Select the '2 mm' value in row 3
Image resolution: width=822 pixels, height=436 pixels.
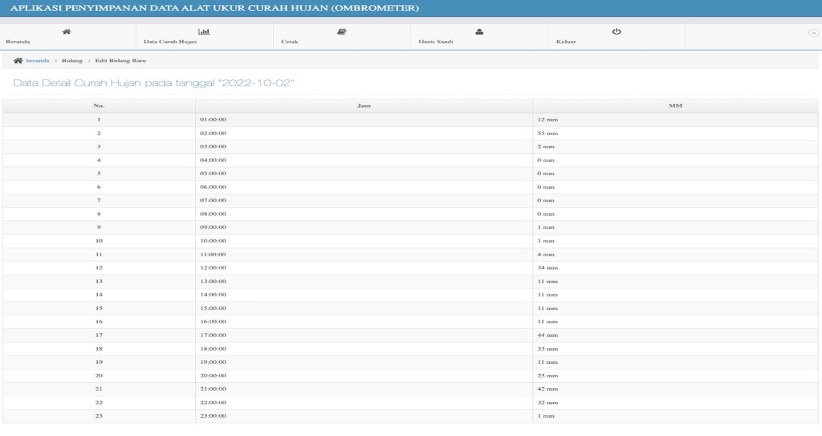546,147
